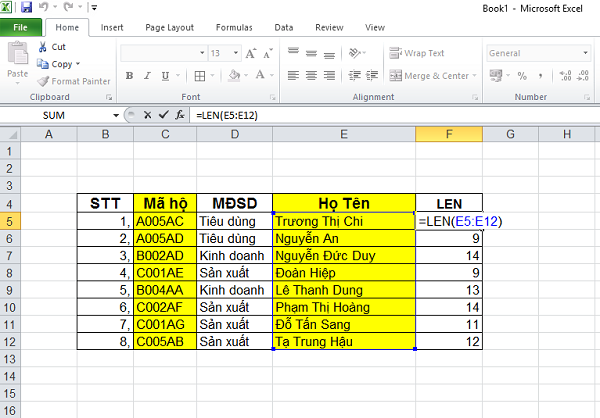
Task: Toggle Italic formatting
Action: 145,75
